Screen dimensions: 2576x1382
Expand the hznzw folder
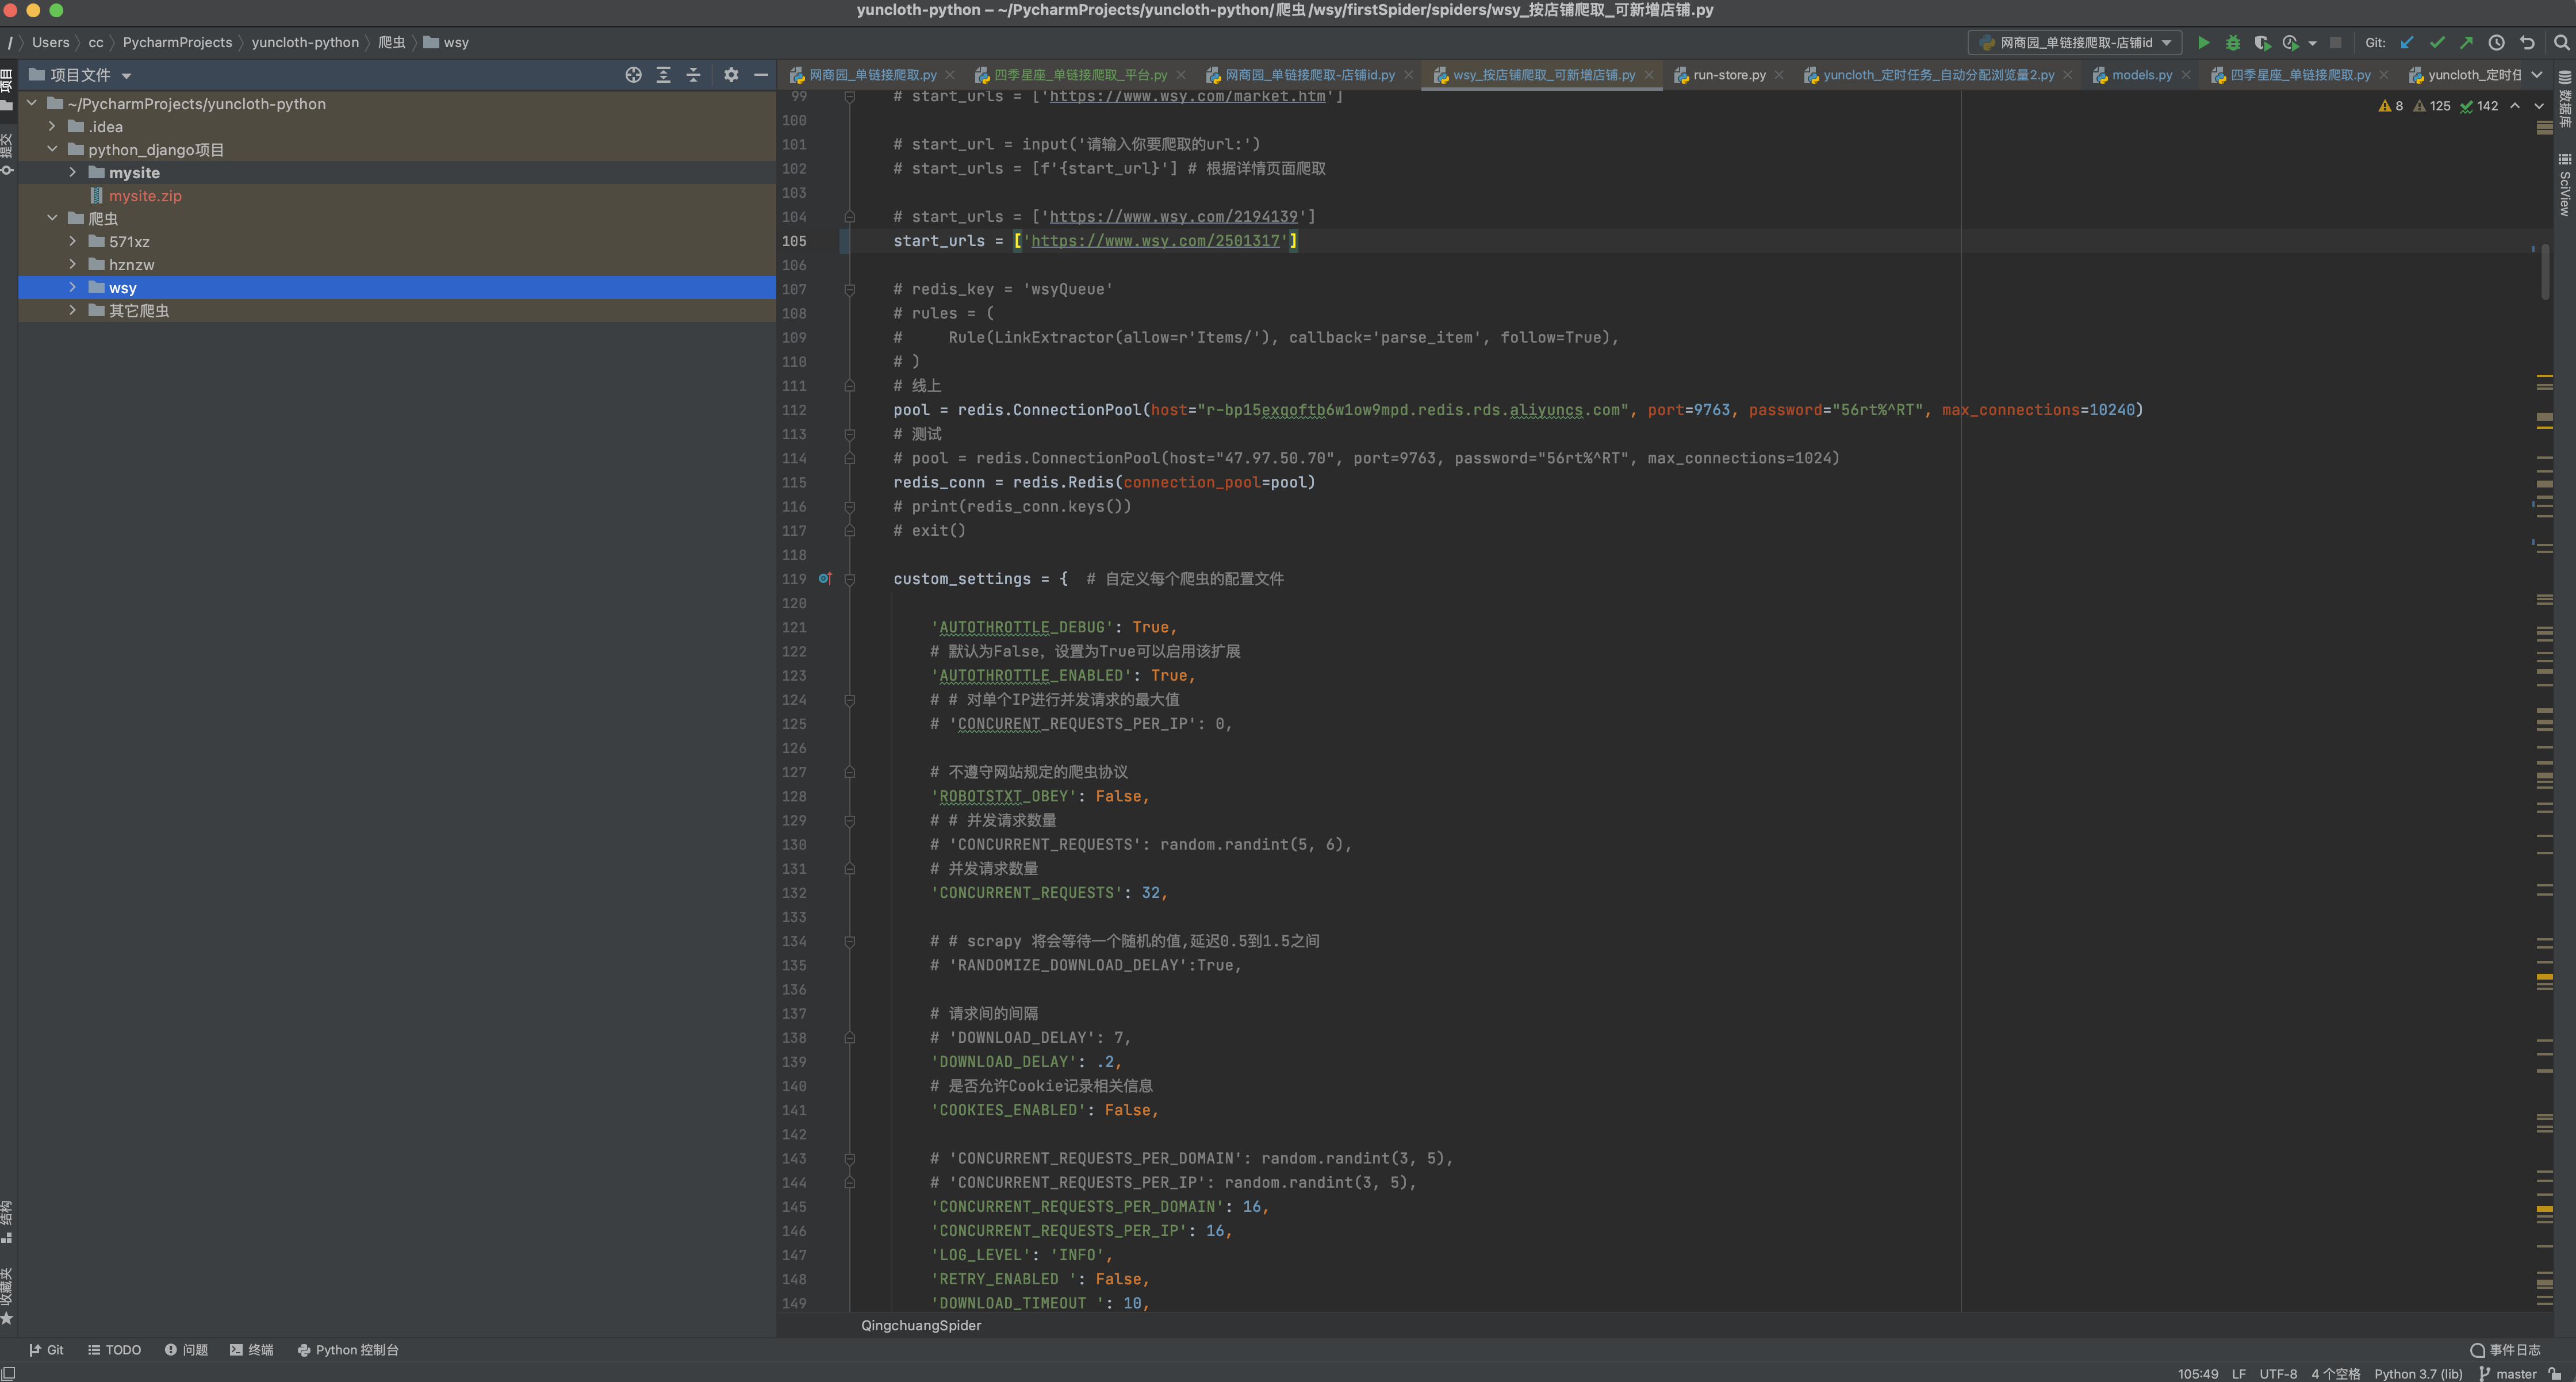tap(72, 265)
